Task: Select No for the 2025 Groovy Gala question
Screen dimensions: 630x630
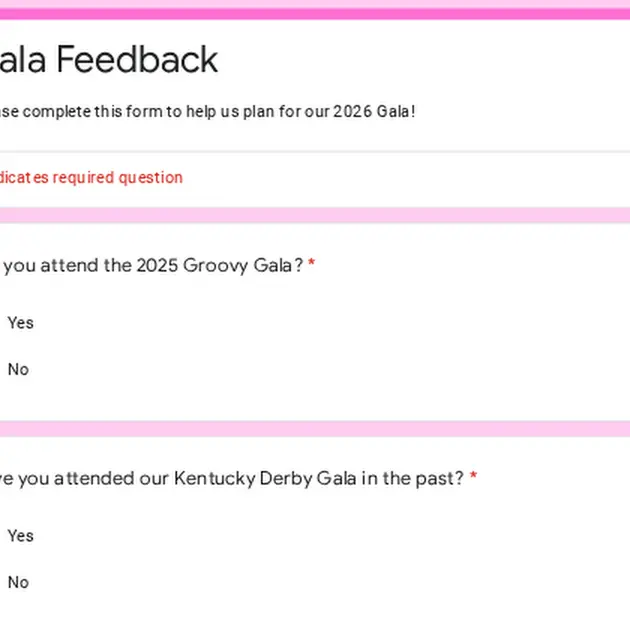Action: click(x=18, y=369)
